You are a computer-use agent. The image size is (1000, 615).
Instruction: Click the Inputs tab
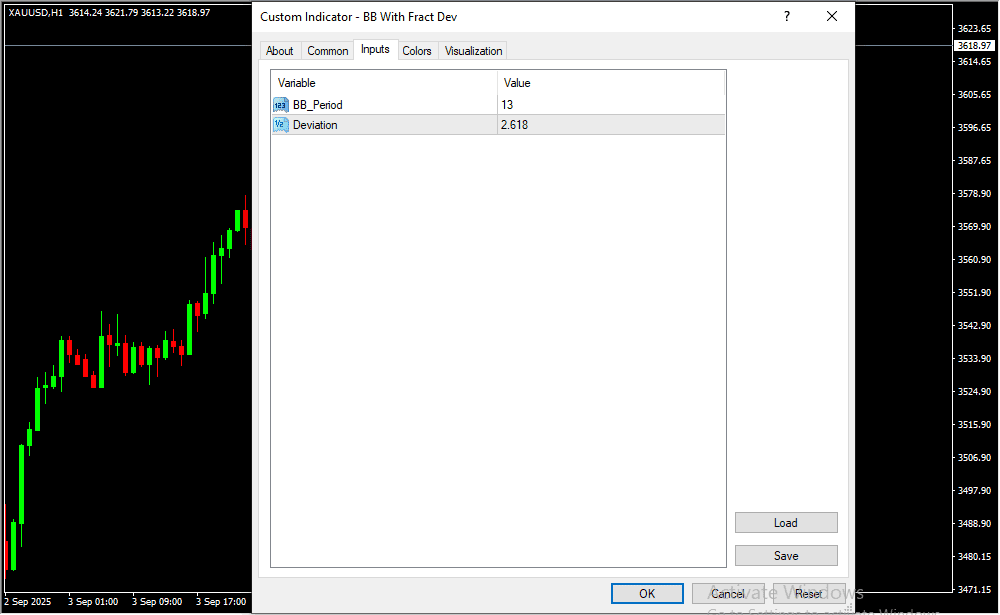pos(375,50)
